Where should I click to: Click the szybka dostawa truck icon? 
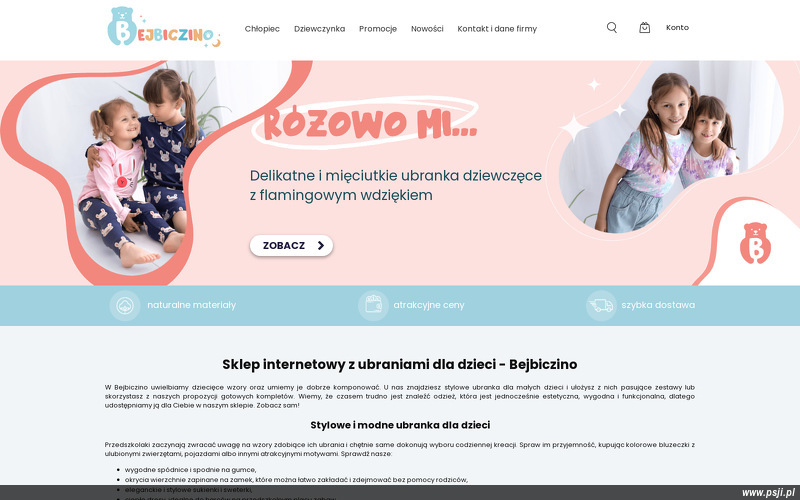601,306
